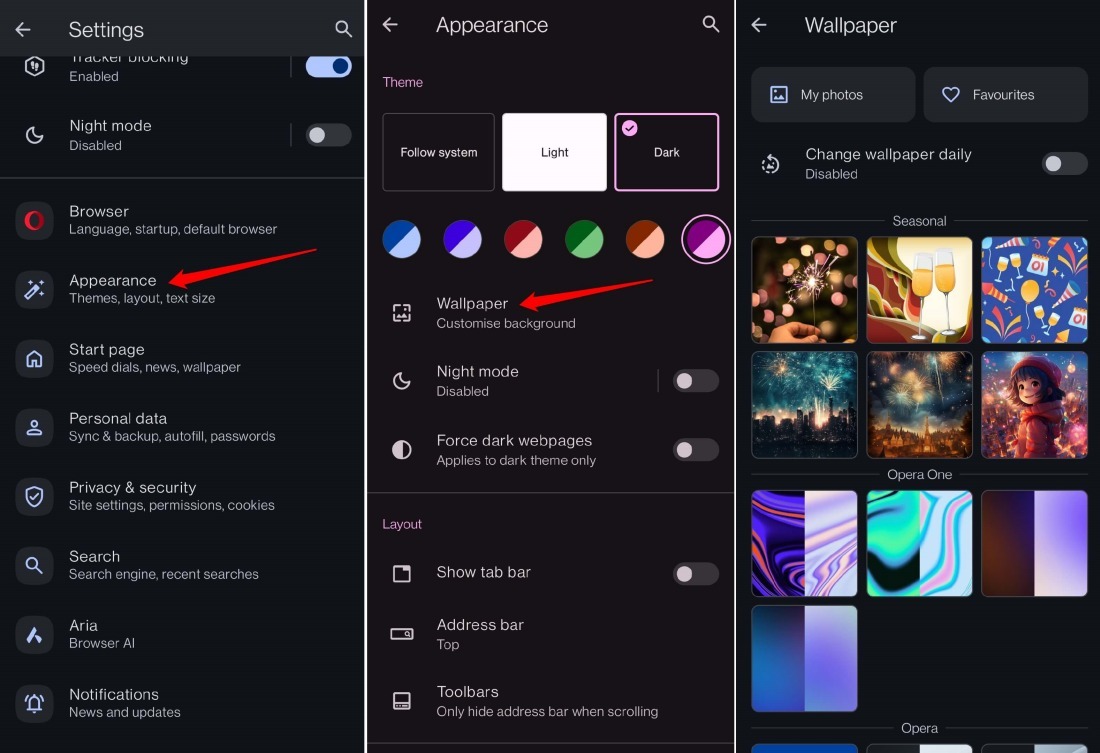Viewport: 1100px width, 753px height.
Task: Tap the Show tab bar icon
Action: tap(402, 573)
